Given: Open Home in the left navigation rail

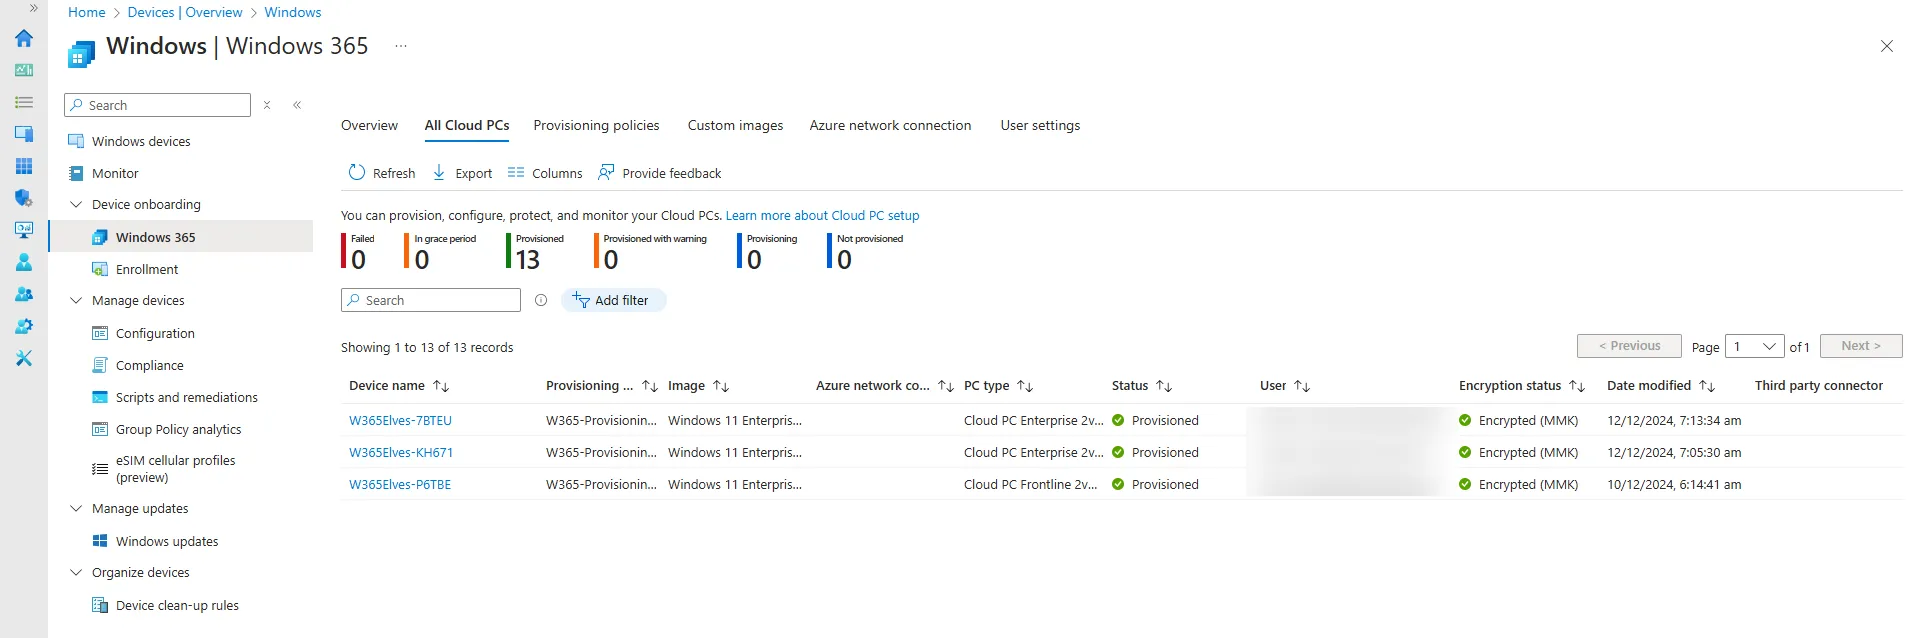Looking at the screenshot, I should point(24,38).
